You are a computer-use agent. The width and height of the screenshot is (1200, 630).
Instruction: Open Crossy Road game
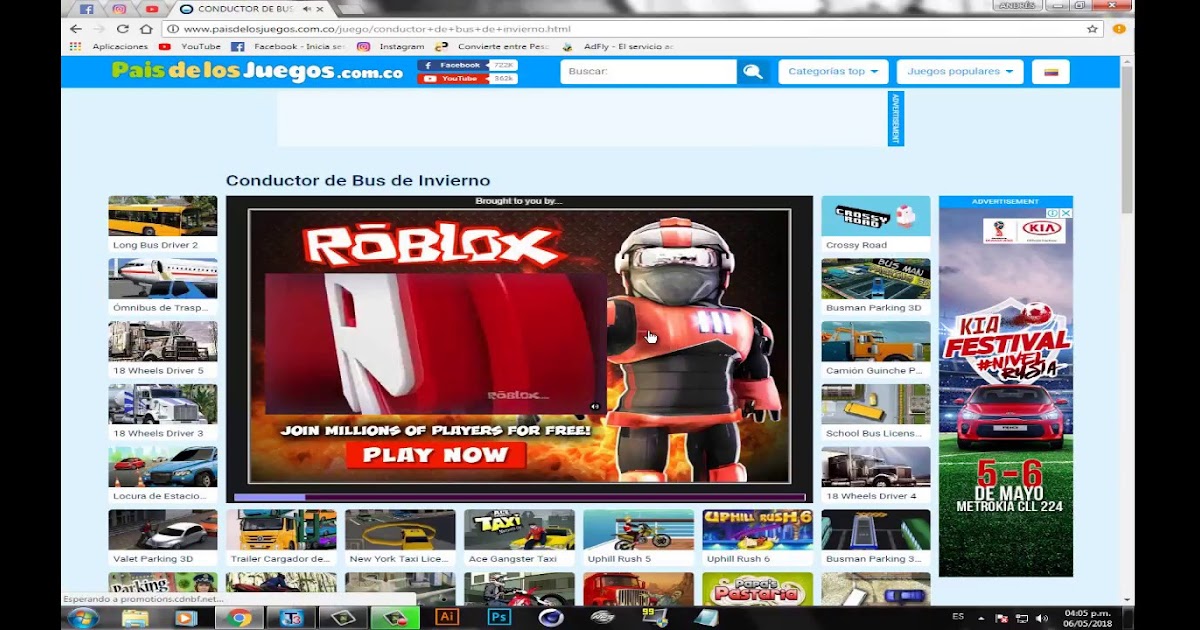(876, 224)
